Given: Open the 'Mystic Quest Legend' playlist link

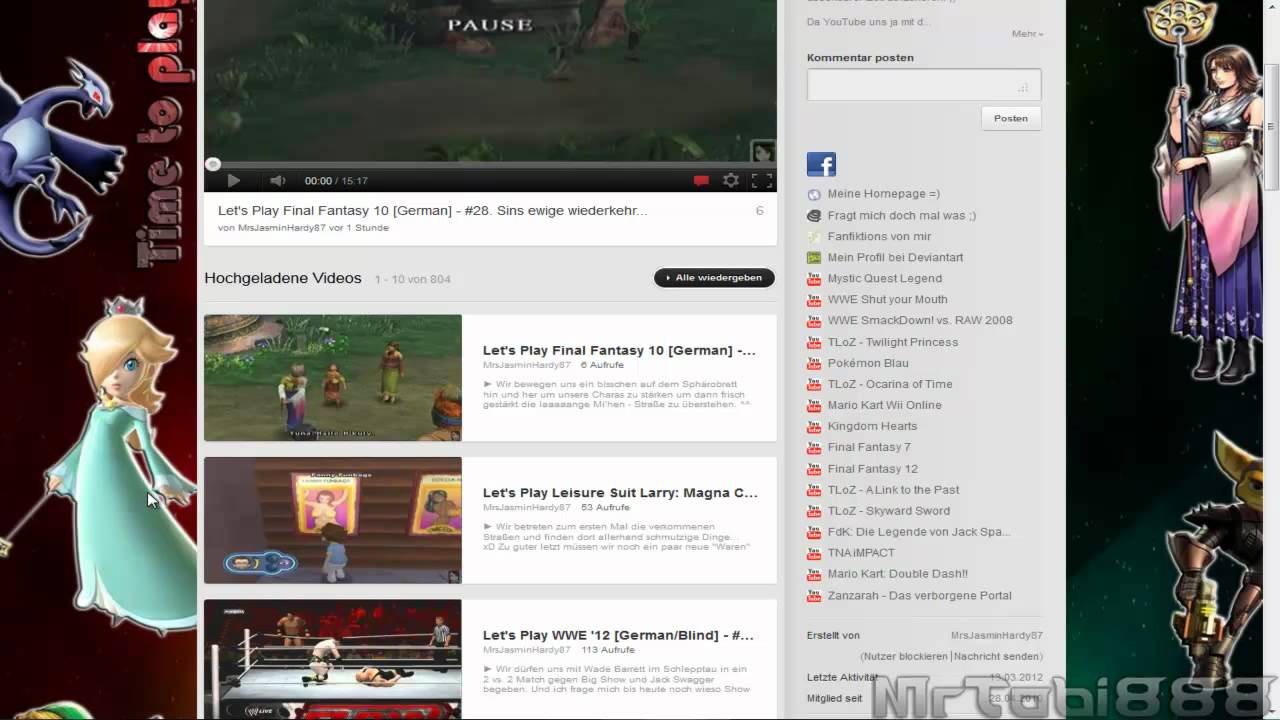Looking at the screenshot, I should tap(885, 279).
